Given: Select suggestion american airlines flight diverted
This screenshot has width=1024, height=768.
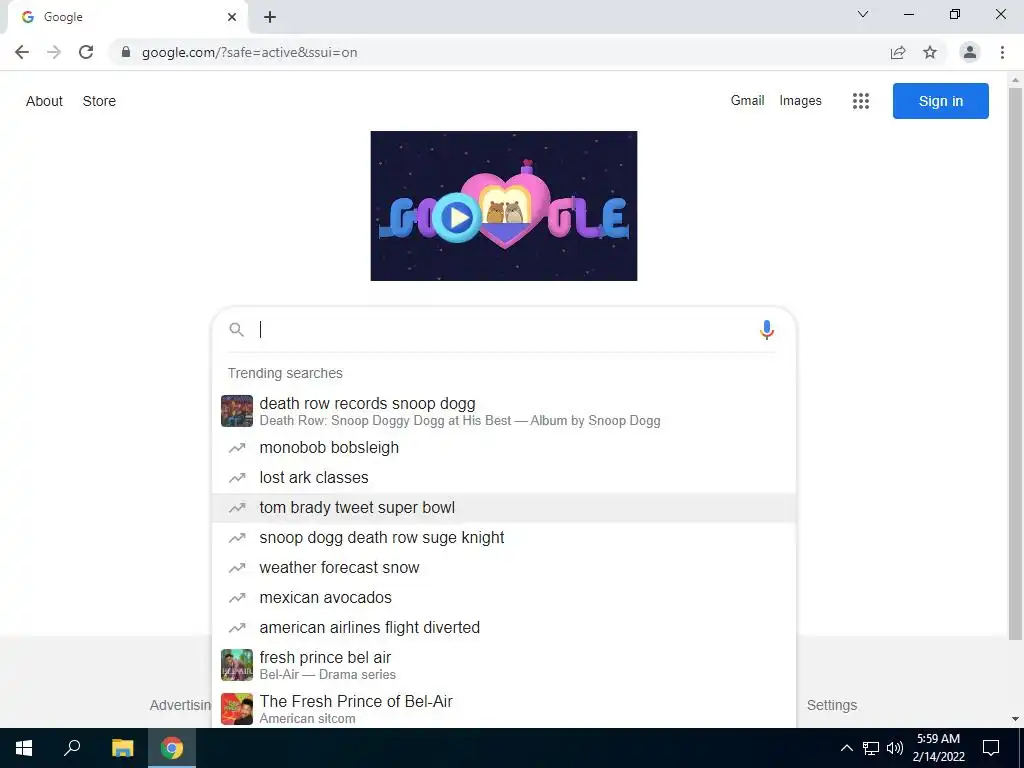Looking at the screenshot, I should (x=504, y=628).
